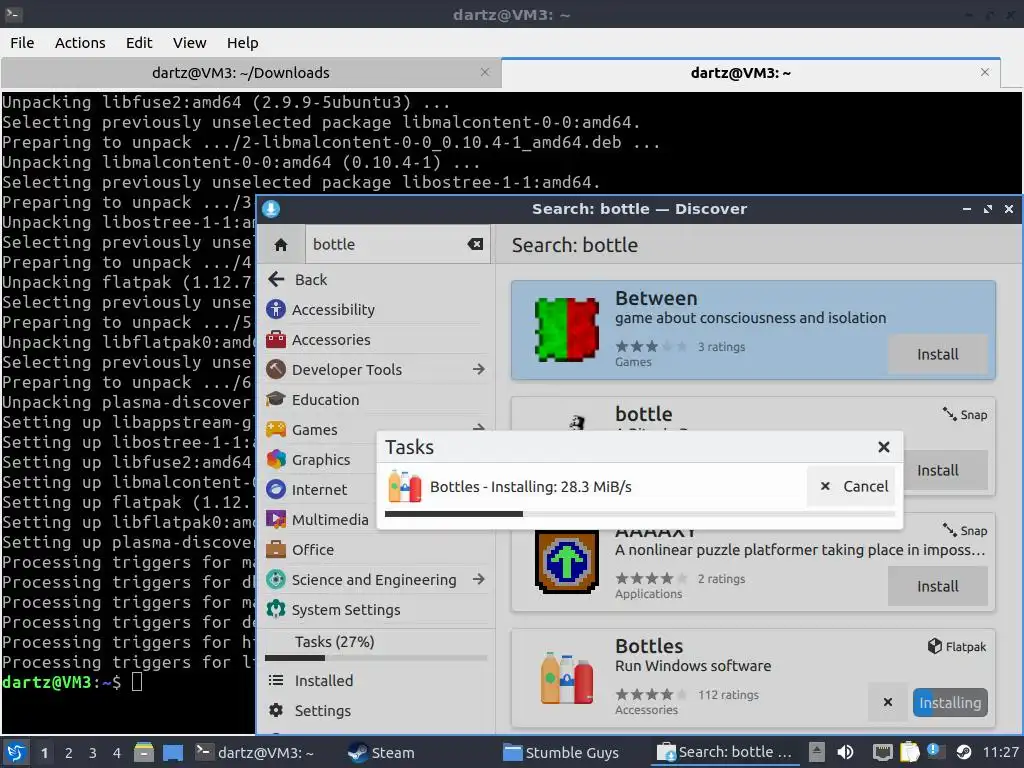
Task: Open the Help menu in terminal
Action: [x=242, y=42]
